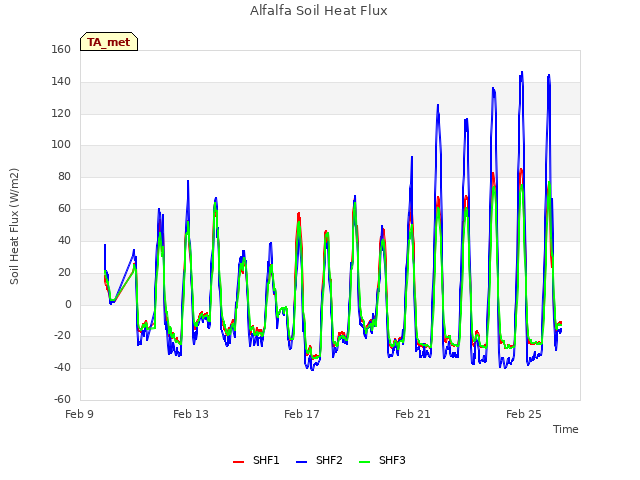Screen dimensions: 640x480
Task: Click the 120 y-axis tick label
Action: point(61,113)
